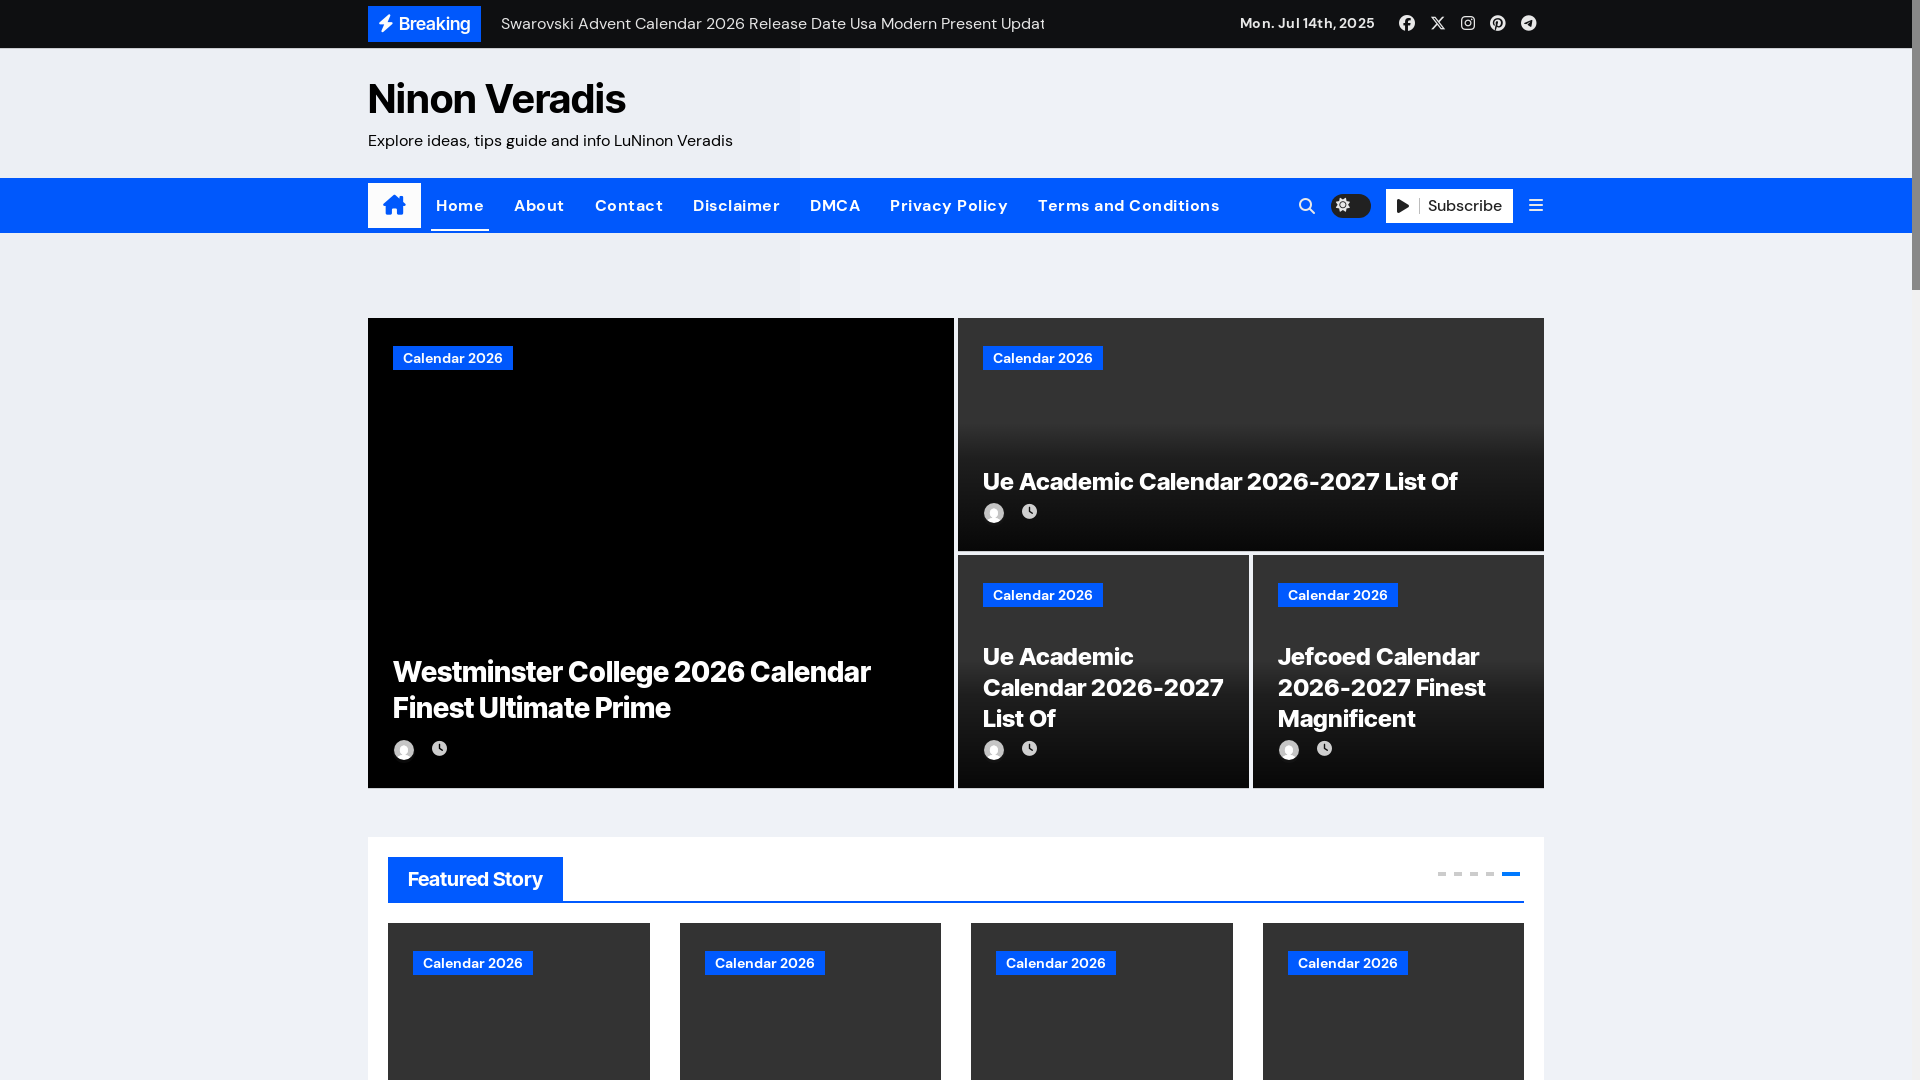The image size is (1920, 1080).
Task: Select the Featured Story tab heading
Action: pyautogui.click(x=475, y=879)
